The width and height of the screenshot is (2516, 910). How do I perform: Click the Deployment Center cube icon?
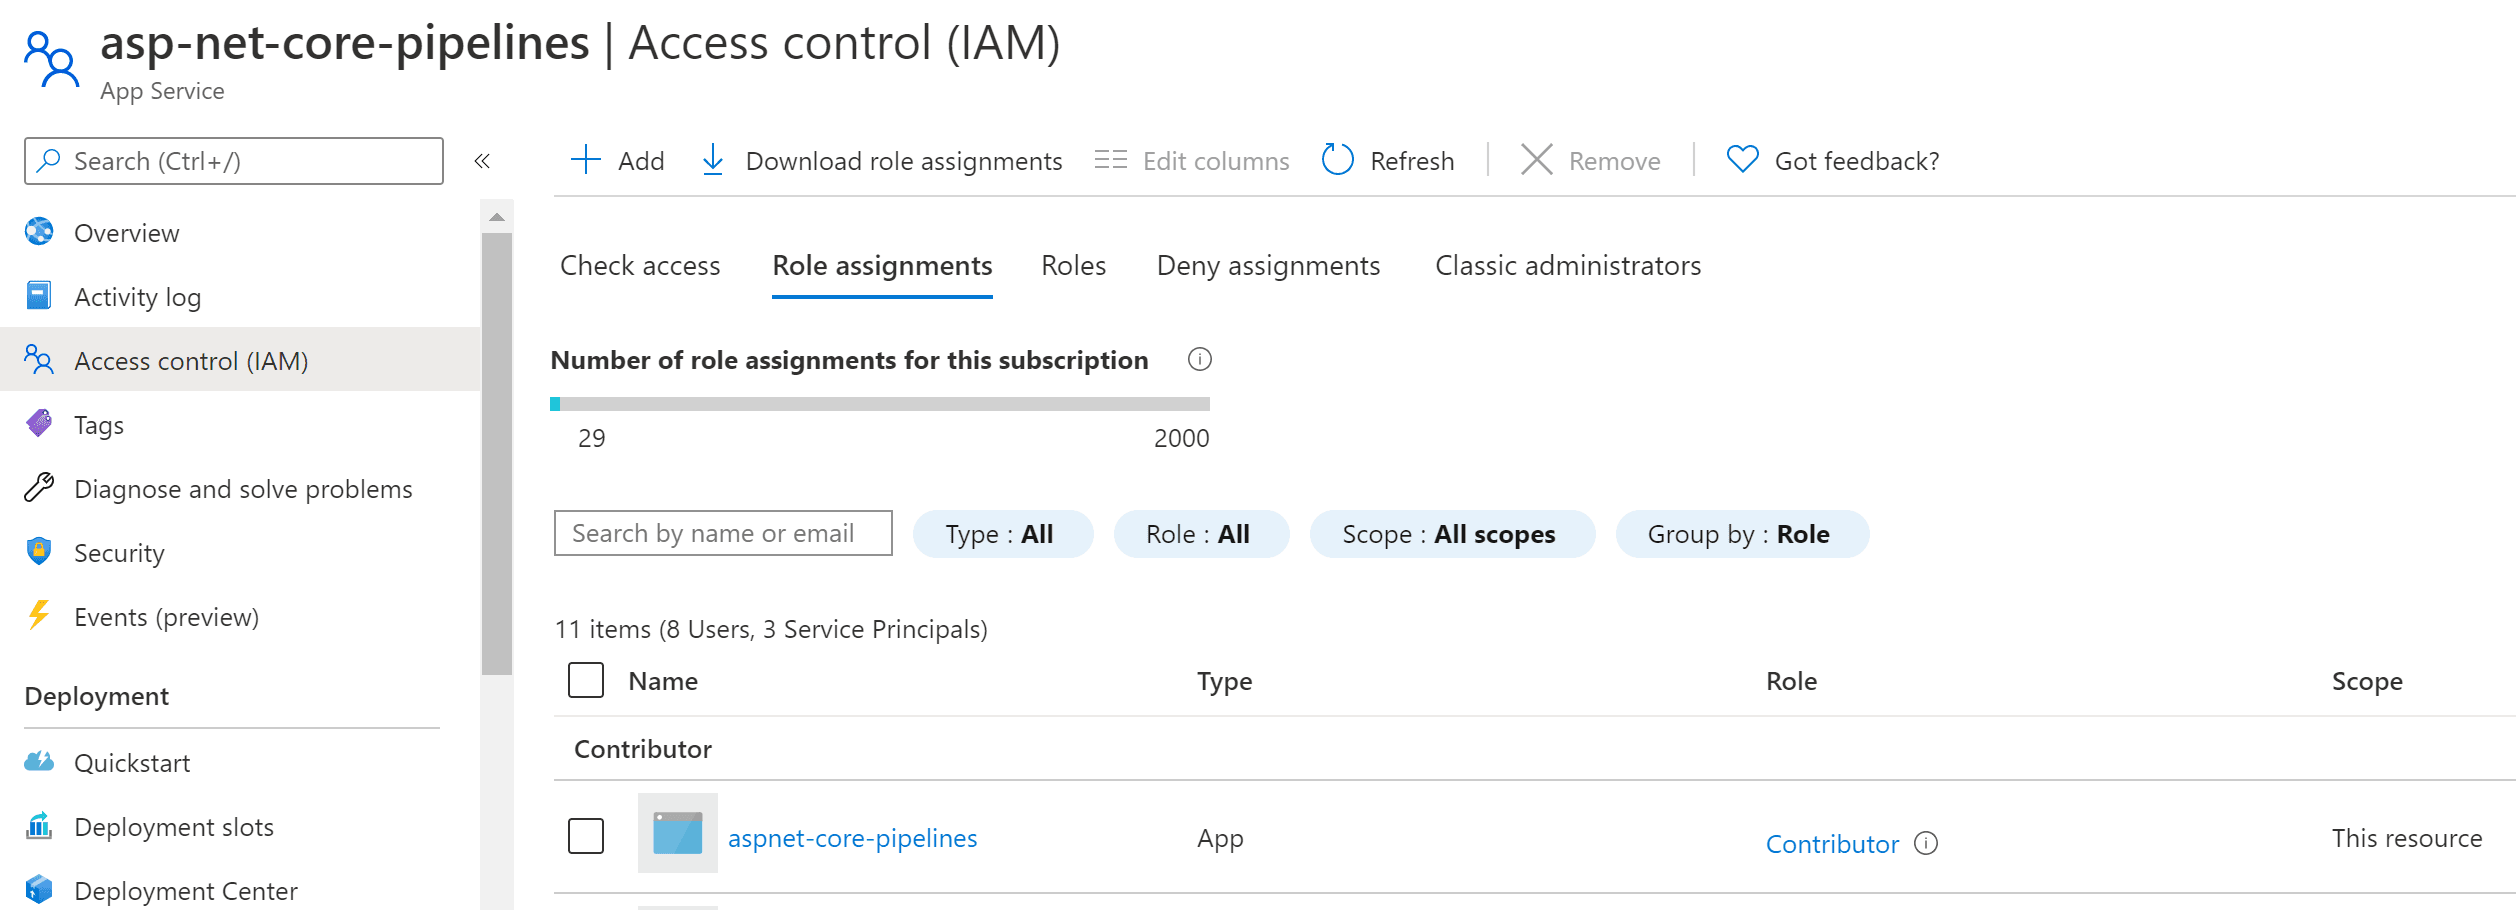click(x=39, y=890)
